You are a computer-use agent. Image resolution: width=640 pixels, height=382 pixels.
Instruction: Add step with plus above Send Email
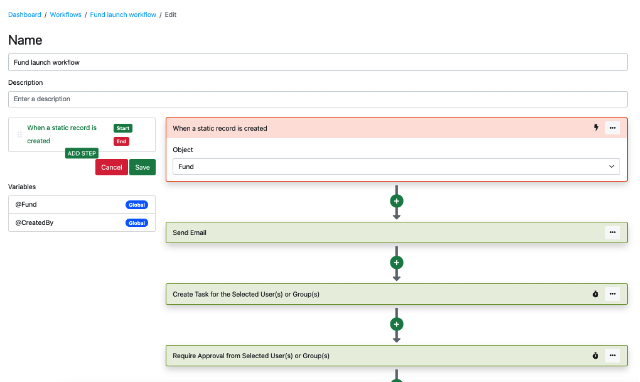396,201
